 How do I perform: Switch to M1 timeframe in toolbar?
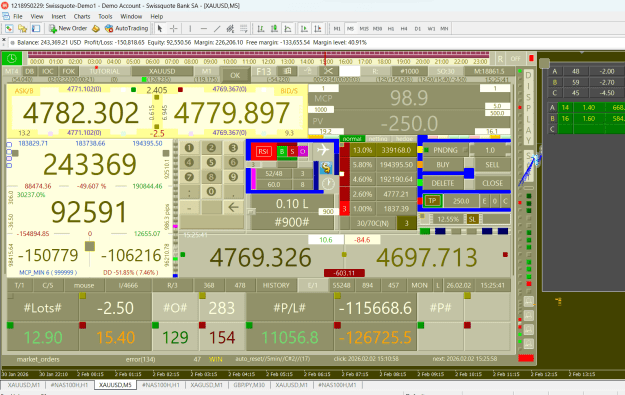point(337,29)
